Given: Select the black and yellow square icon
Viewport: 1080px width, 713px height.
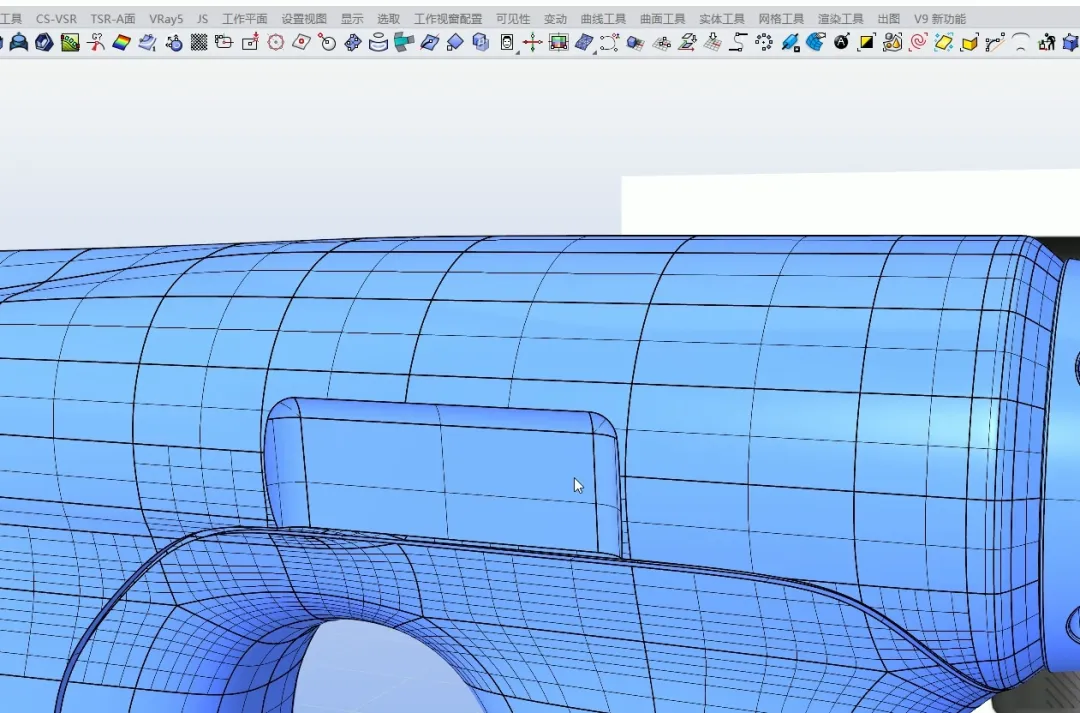Looking at the screenshot, I should point(866,42).
